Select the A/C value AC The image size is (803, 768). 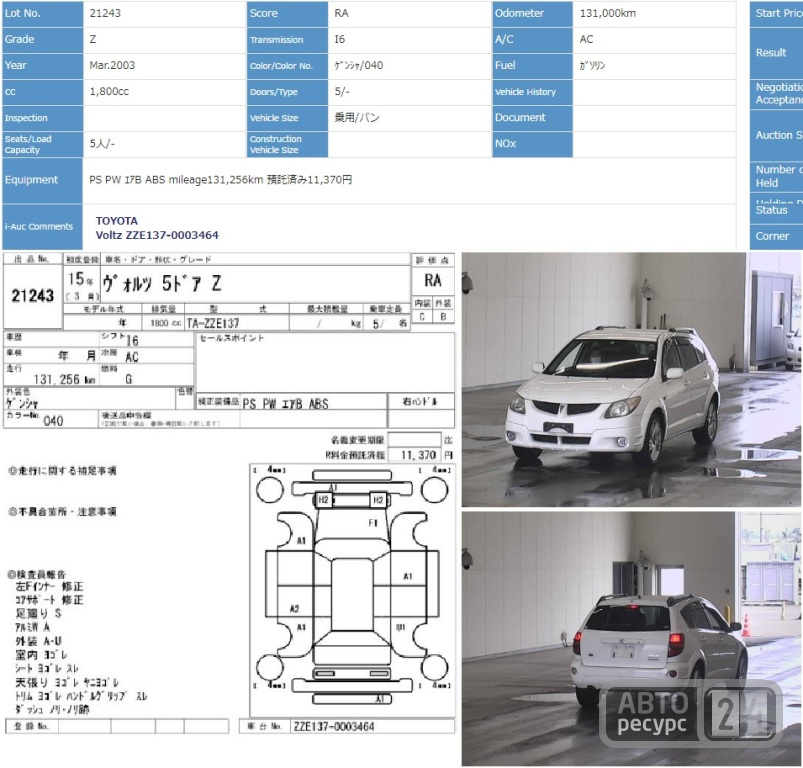(586, 39)
